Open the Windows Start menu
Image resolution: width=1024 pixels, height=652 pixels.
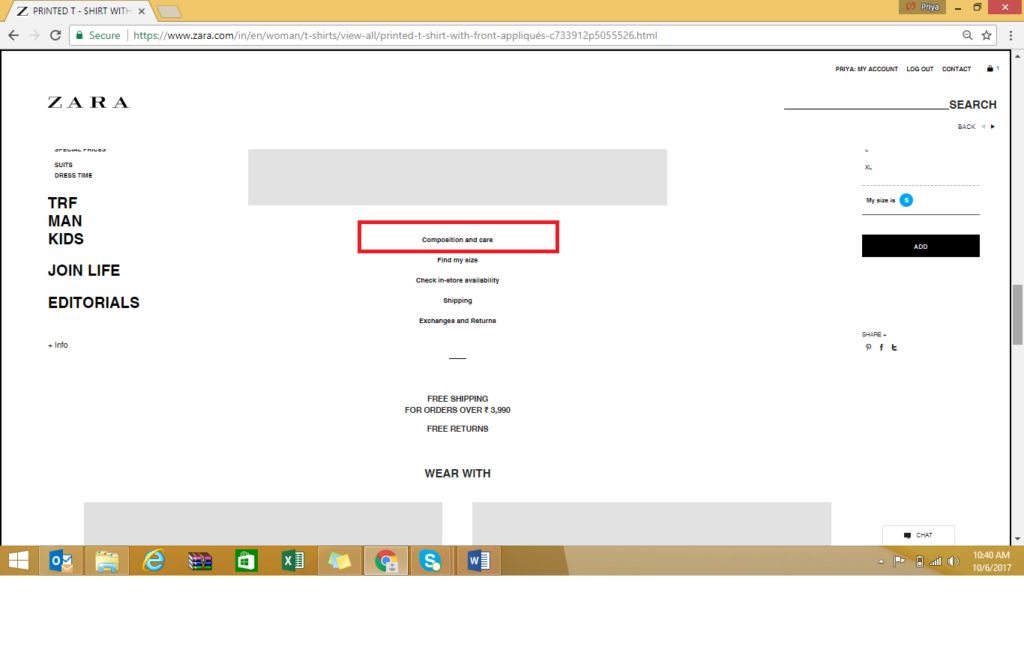(19, 561)
